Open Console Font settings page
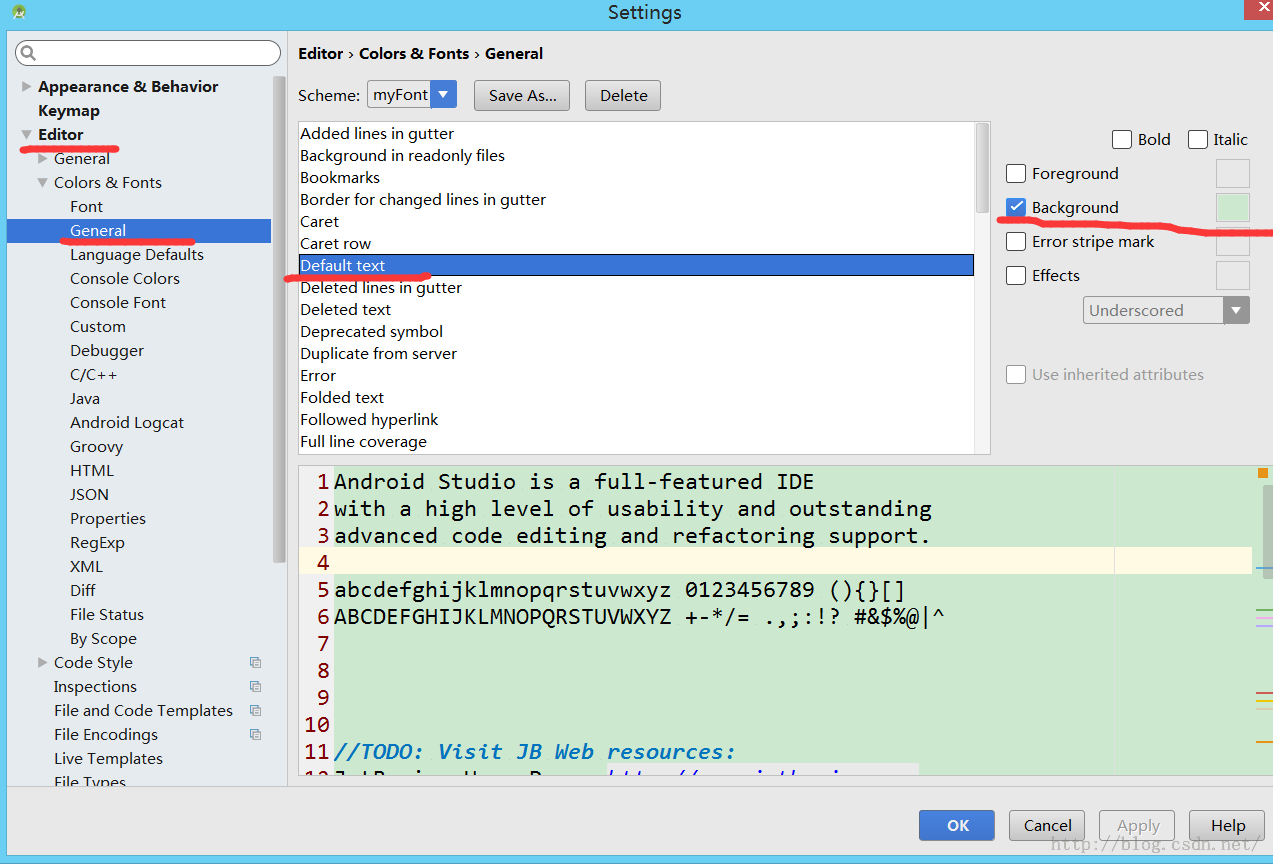This screenshot has width=1273, height=864. (x=118, y=303)
